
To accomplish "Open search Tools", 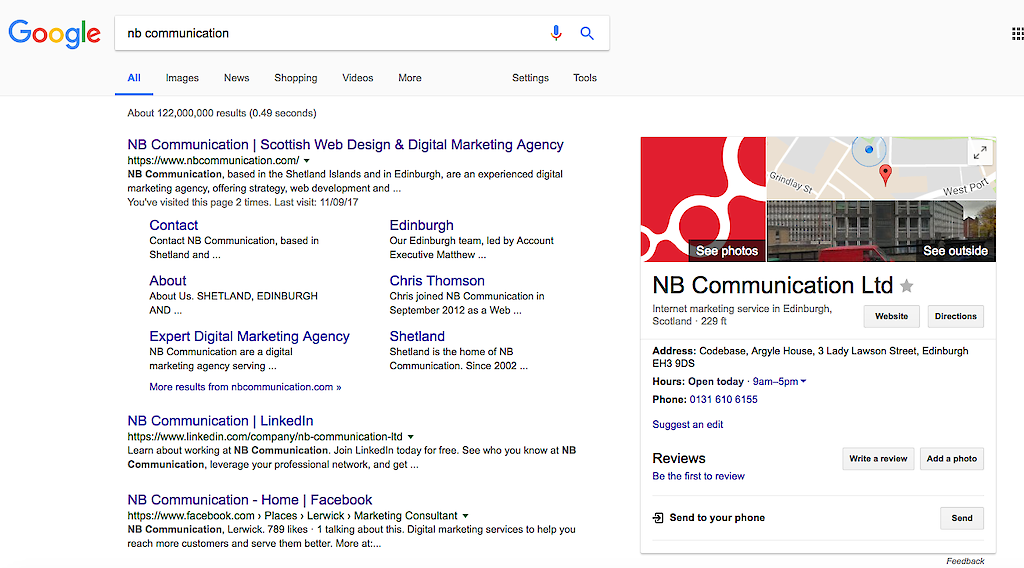I will point(585,78).
